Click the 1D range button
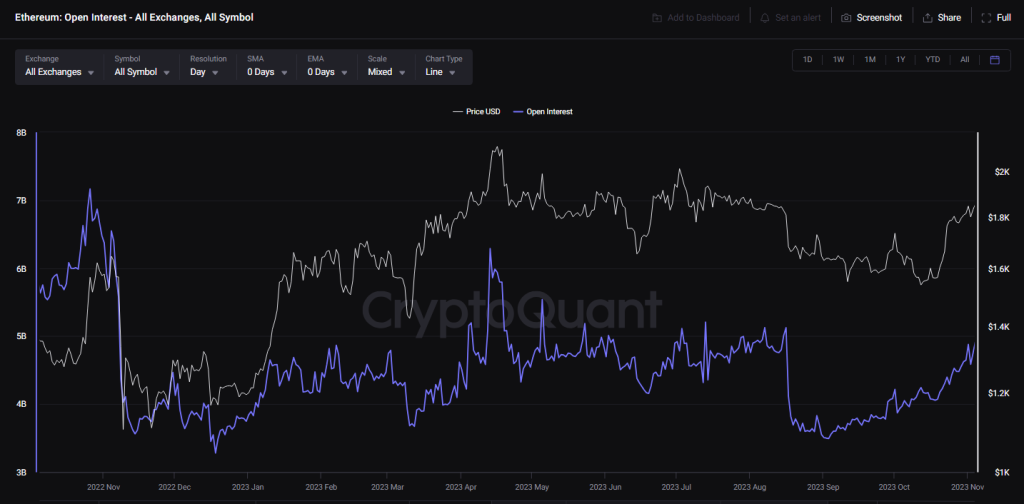 (807, 59)
